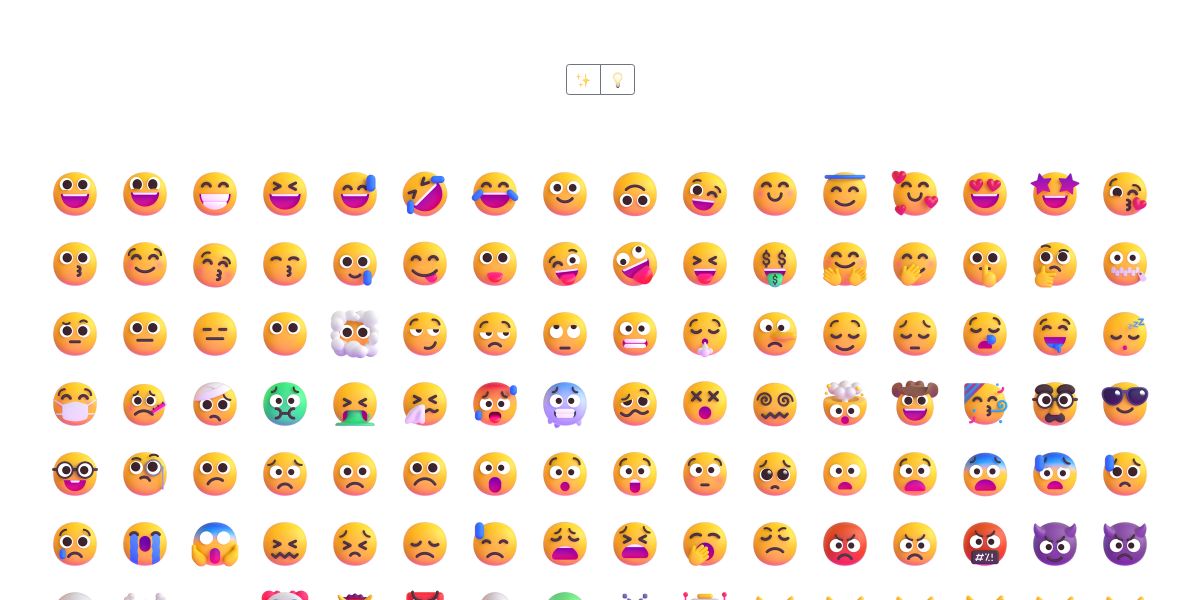
Task: Select the sparkles style toggle button
Action: pos(583,80)
